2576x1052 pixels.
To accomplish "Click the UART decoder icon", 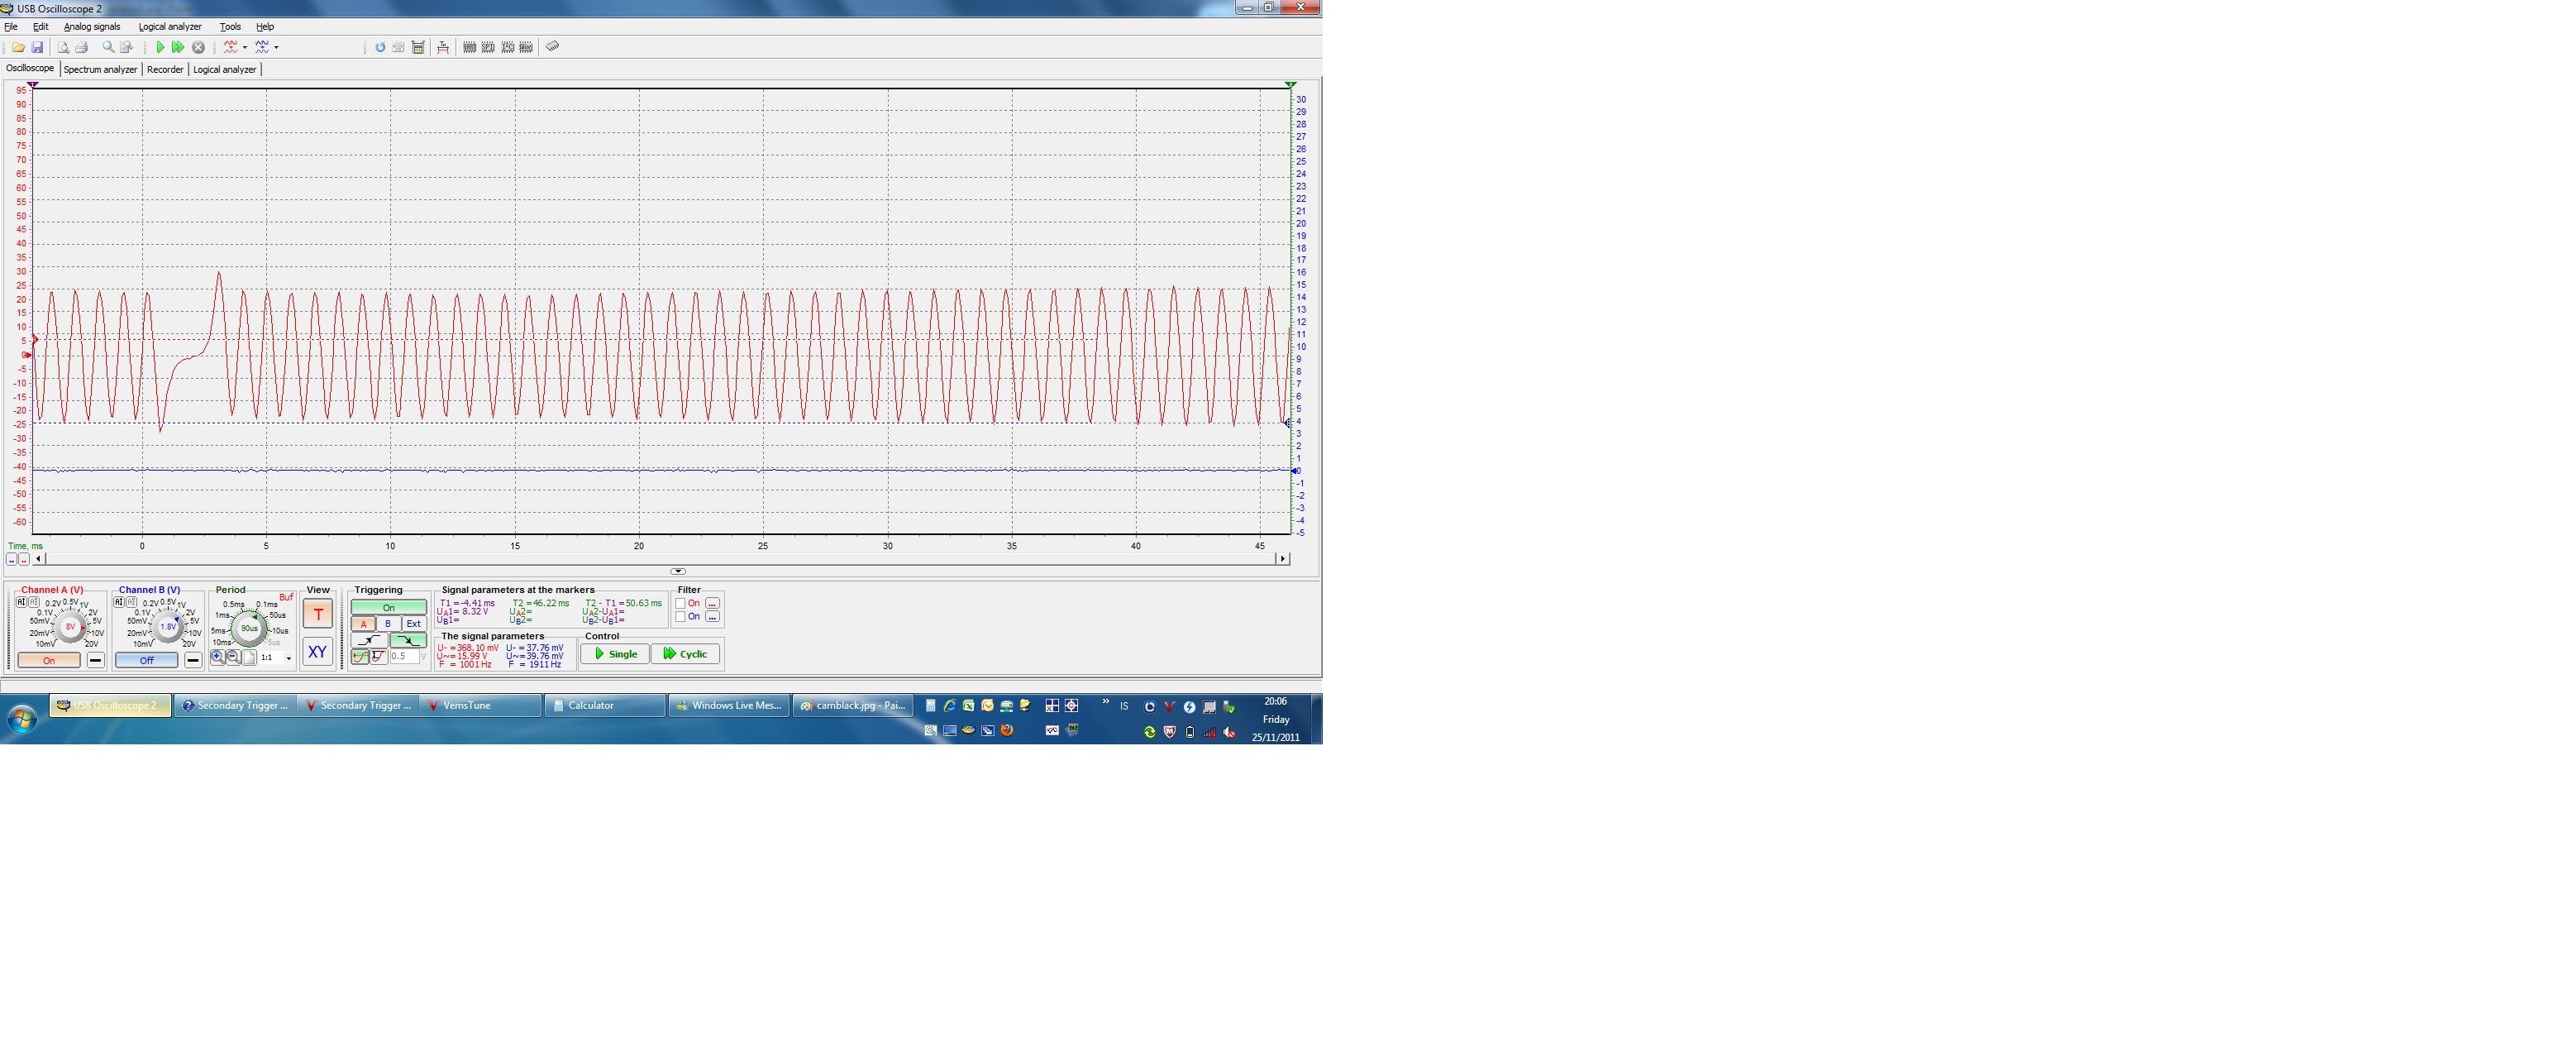I will pos(470,47).
